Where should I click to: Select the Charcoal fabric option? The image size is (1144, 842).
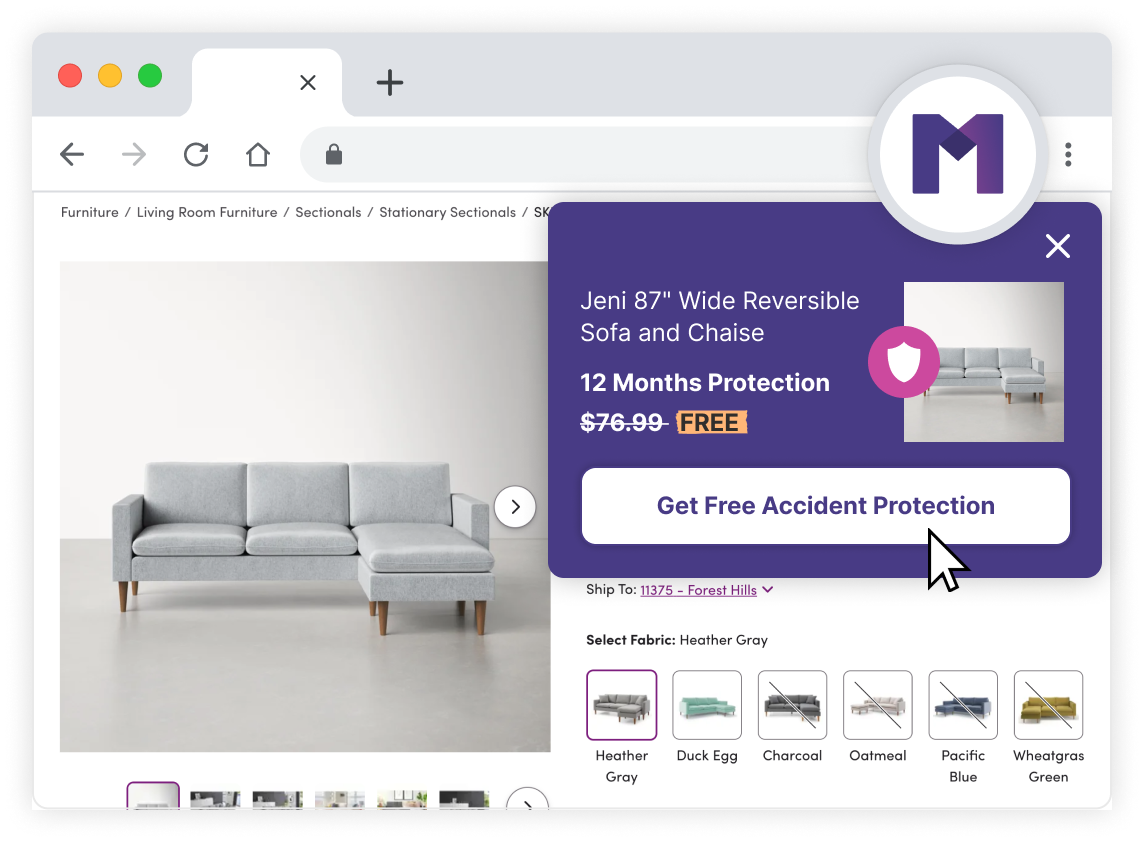coord(792,705)
